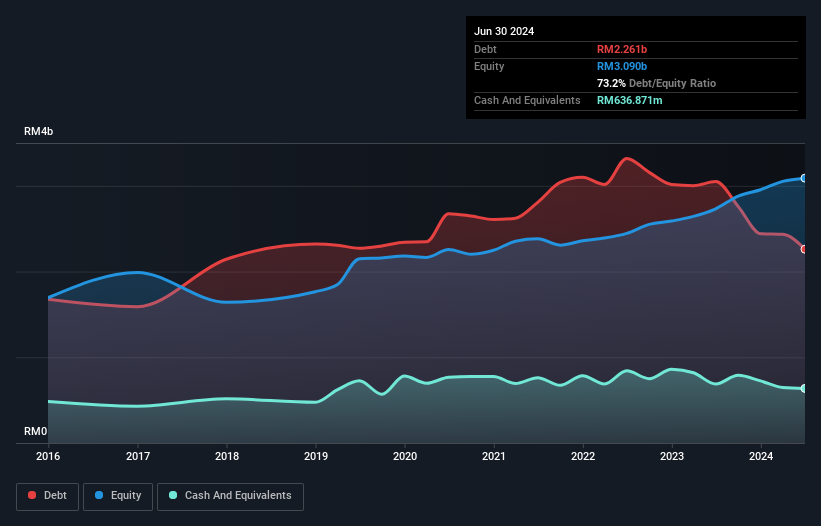This screenshot has width=821, height=526.
Task: Select the 2021 x-axis label
Action: pyautogui.click(x=494, y=456)
